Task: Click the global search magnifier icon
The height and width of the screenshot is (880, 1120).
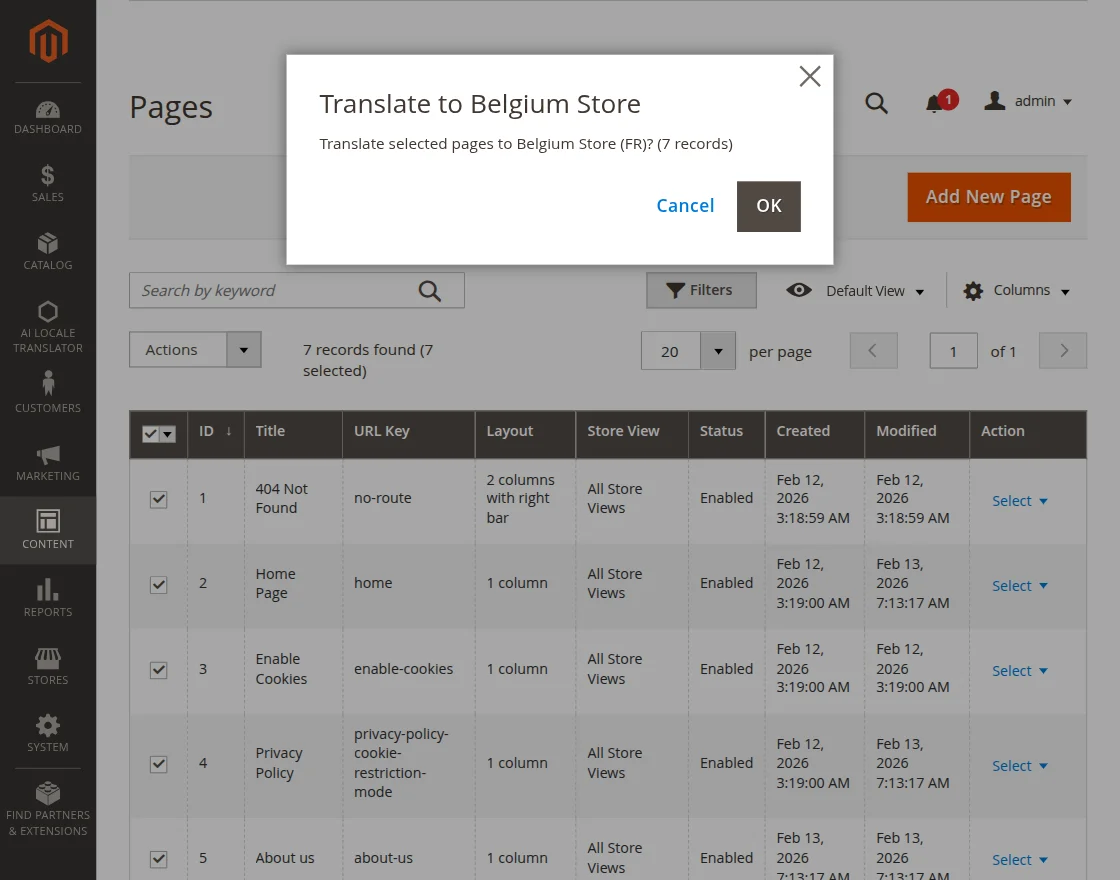Action: click(876, 103)
